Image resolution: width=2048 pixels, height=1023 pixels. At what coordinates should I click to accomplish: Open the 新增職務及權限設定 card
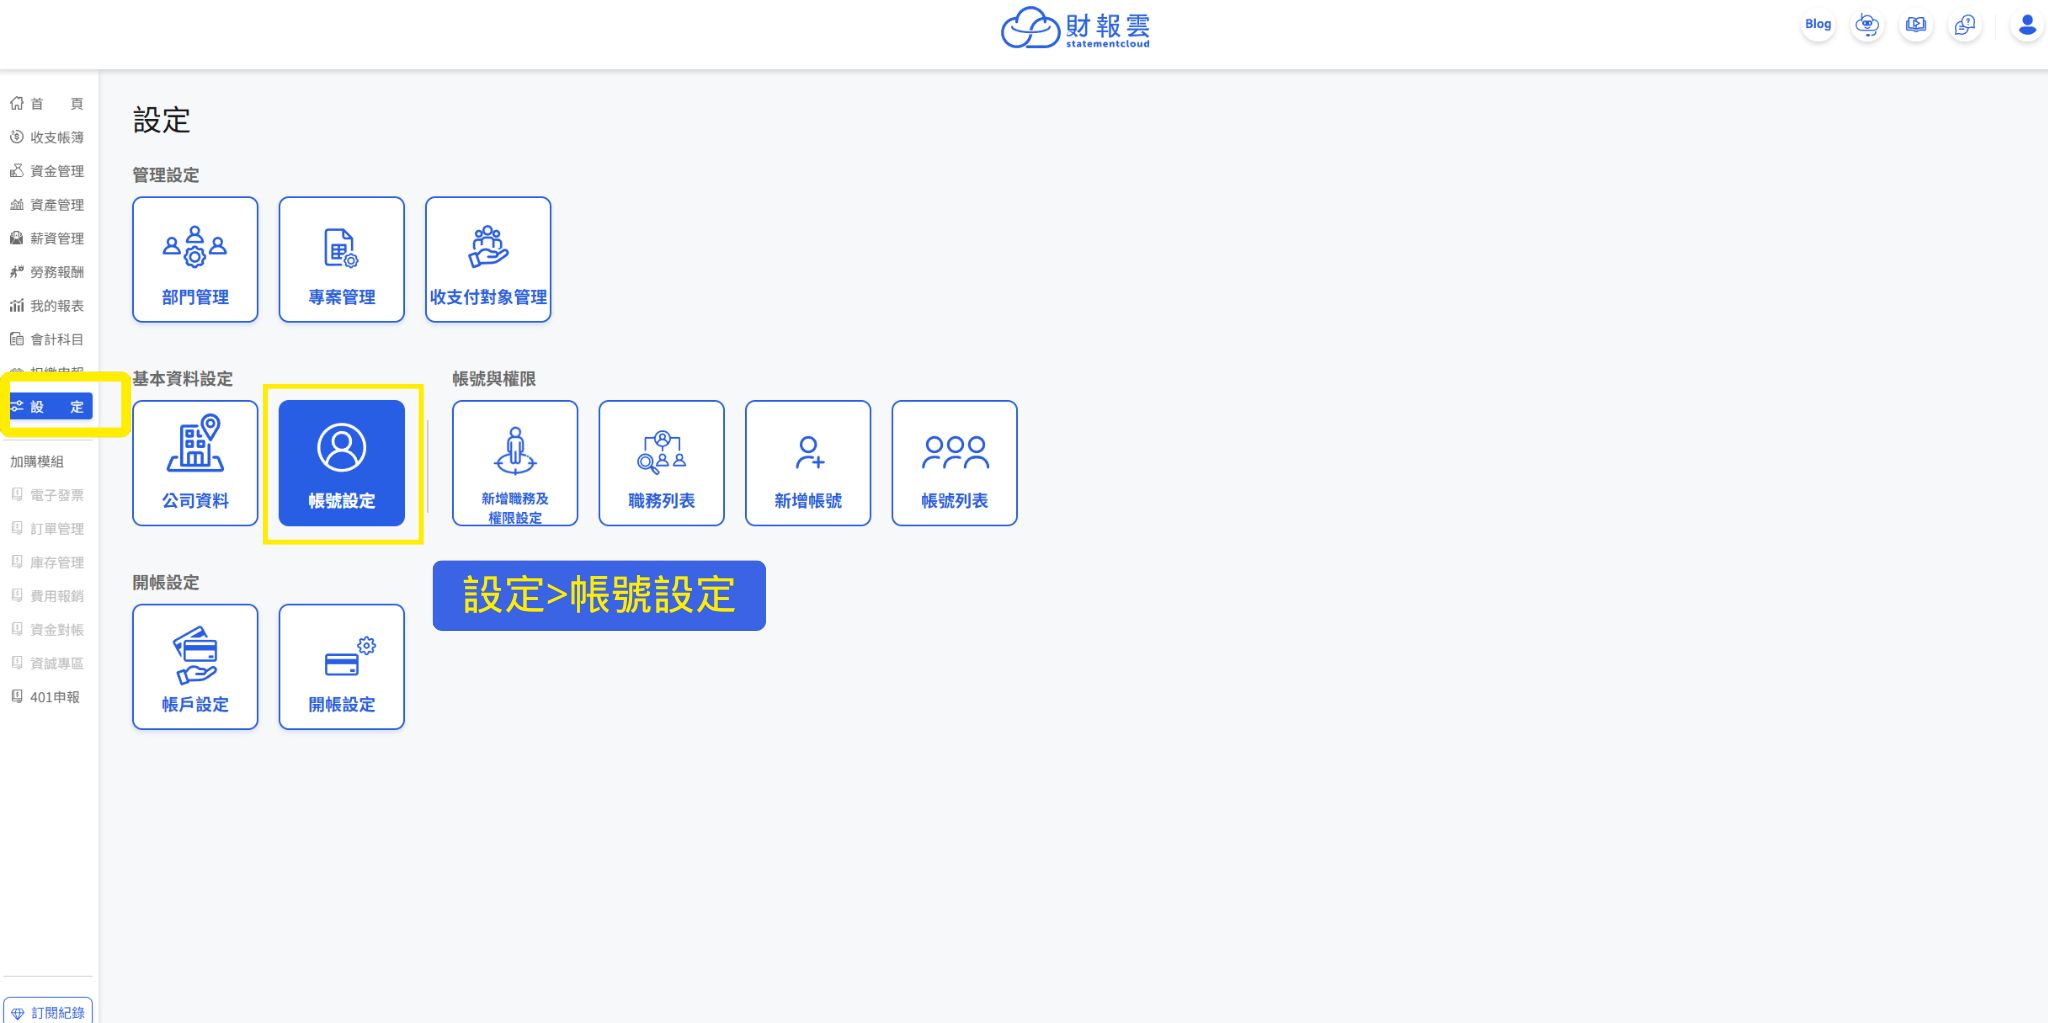pyautogui.click(x=515, y=463)
